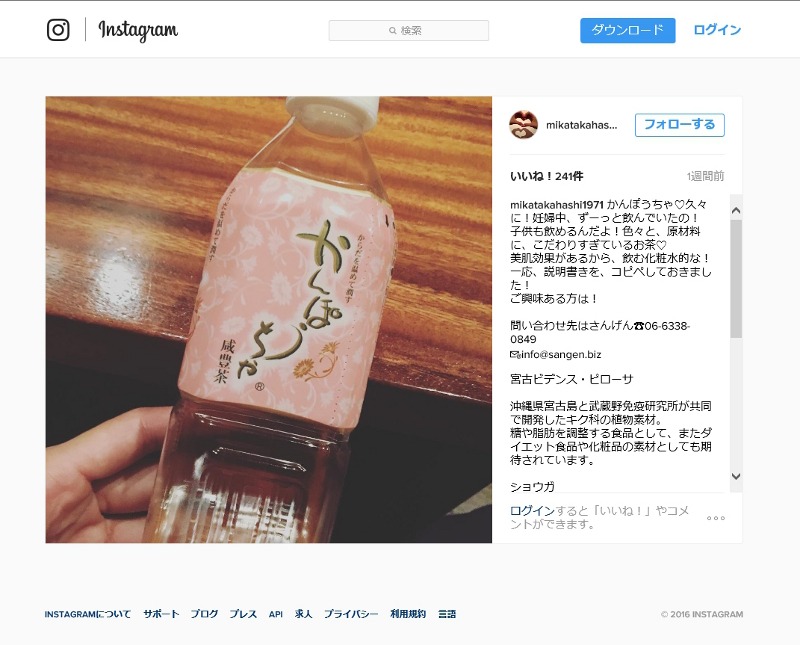Click the Instagram wordmark logo
This screenshot has height=645, width=800.
[x=138, y=30]
